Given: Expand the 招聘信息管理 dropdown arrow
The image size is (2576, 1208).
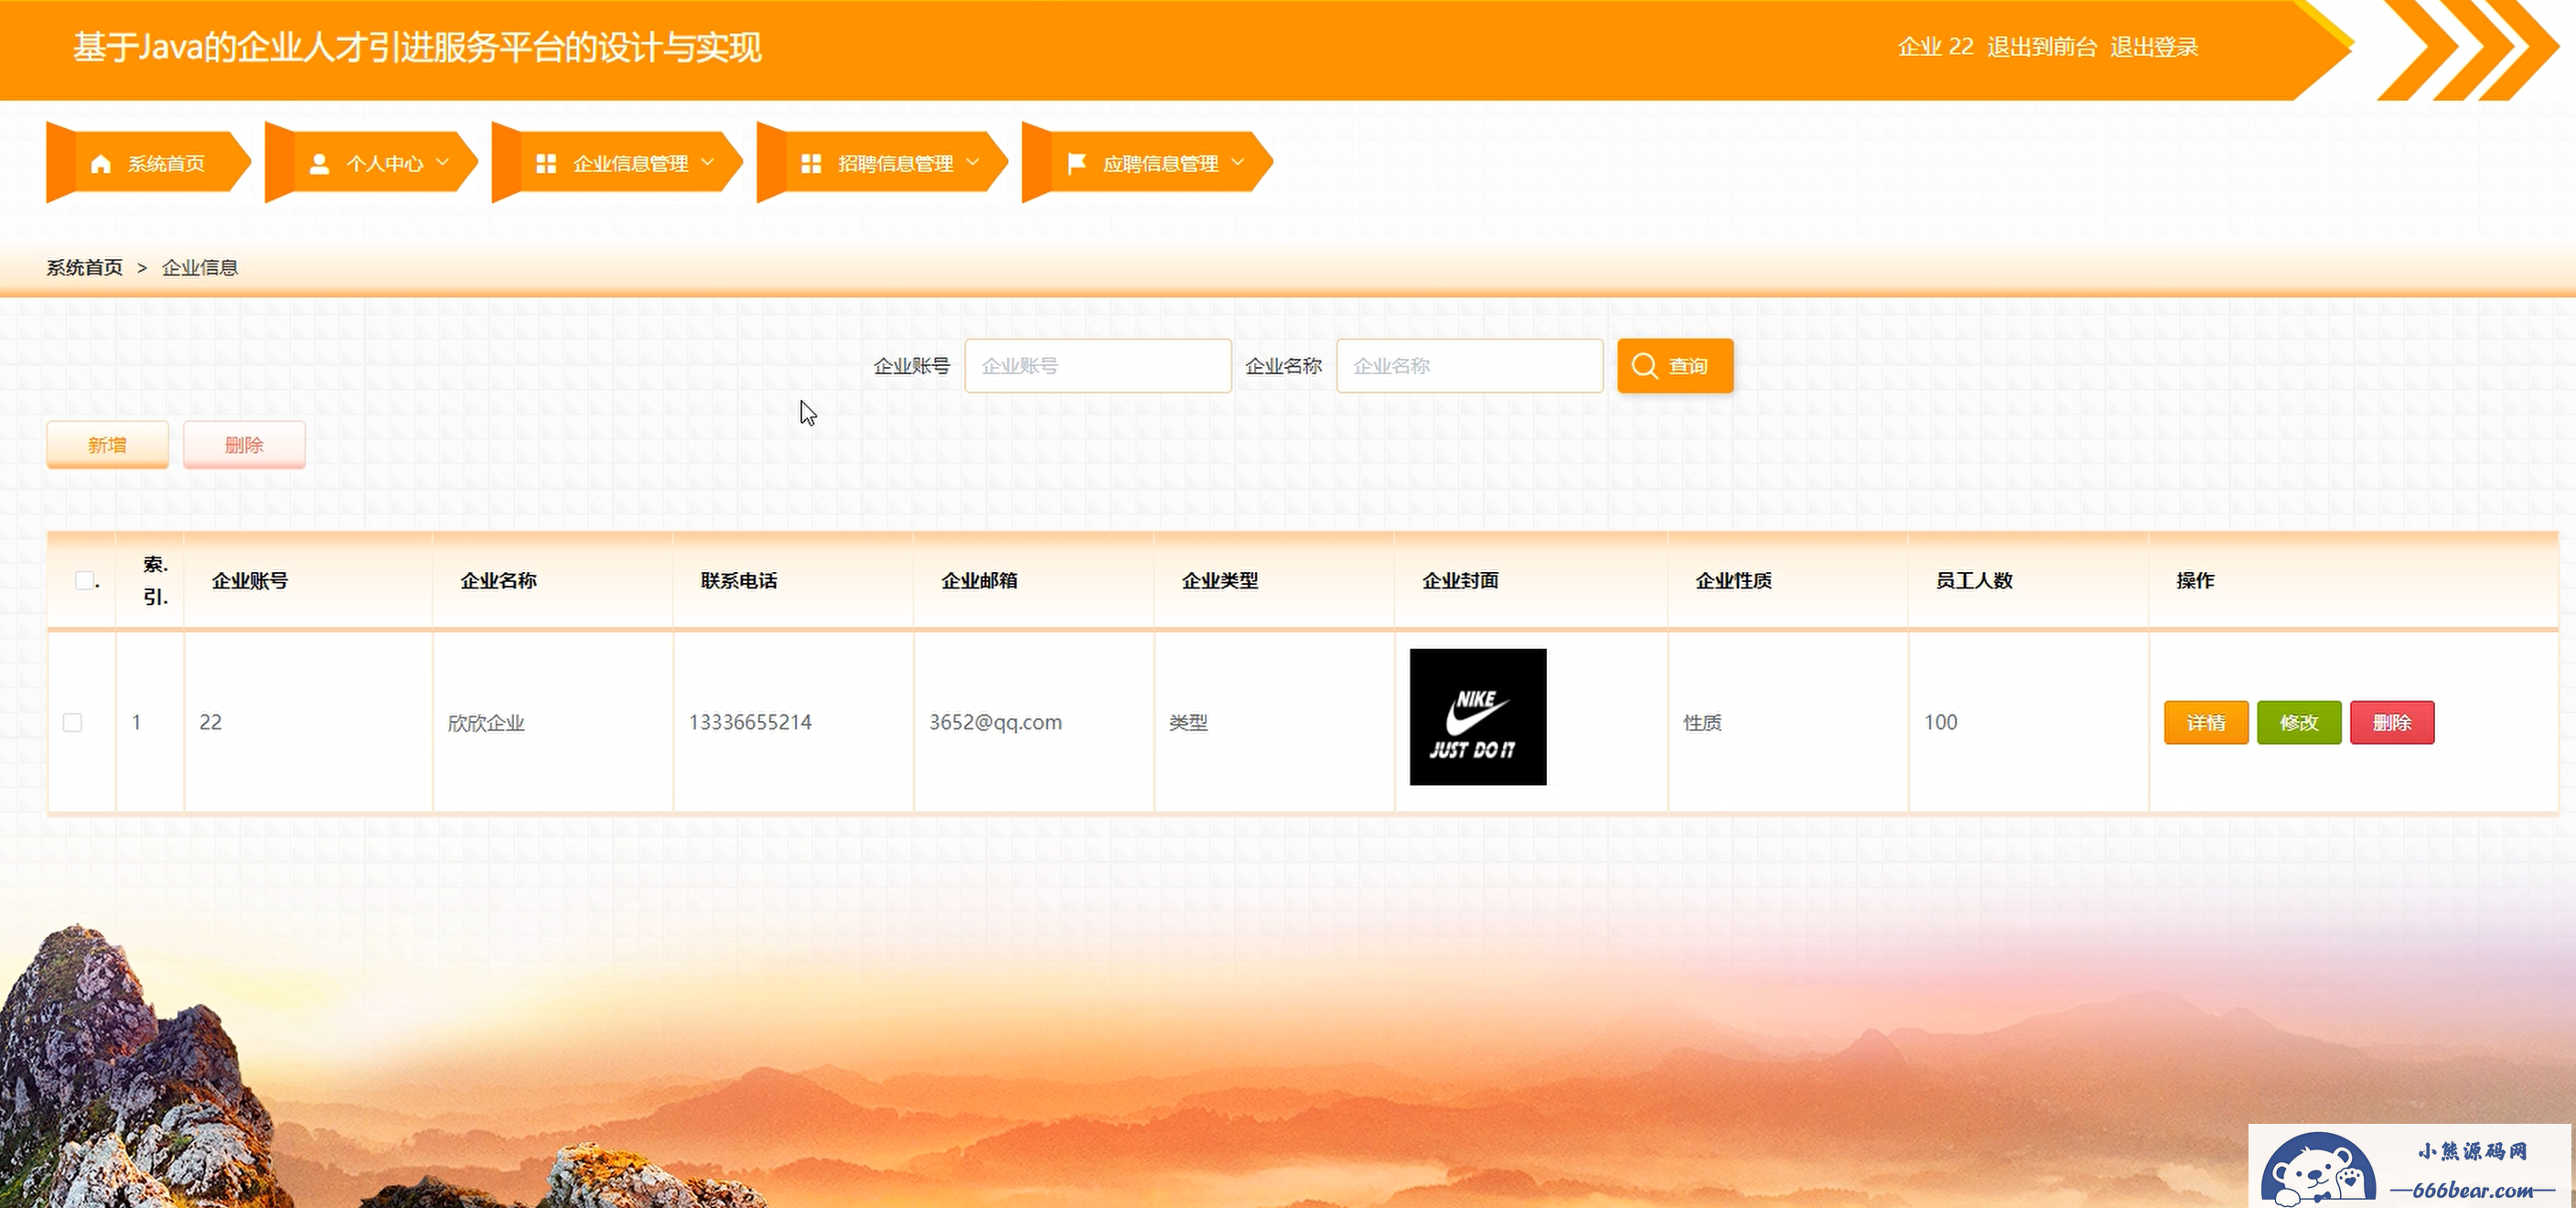Looking at the screenshot, I should pyautogui.click(x=973, y=162).
